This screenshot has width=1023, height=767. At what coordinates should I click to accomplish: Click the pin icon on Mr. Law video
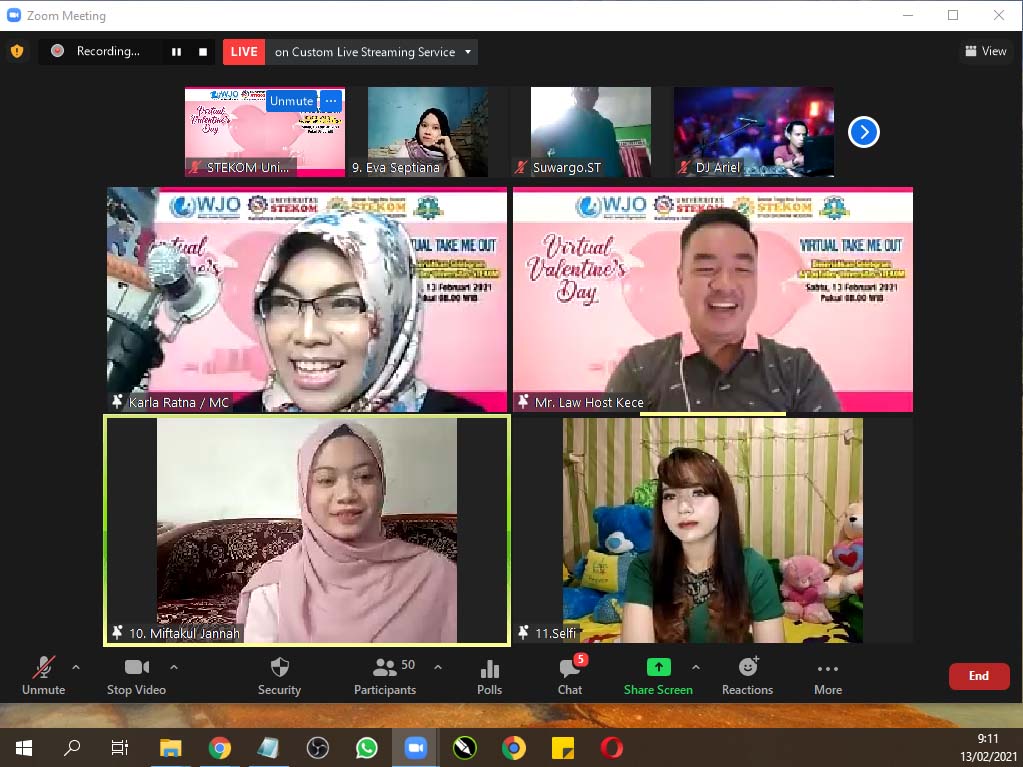click(x=523, y=402)
